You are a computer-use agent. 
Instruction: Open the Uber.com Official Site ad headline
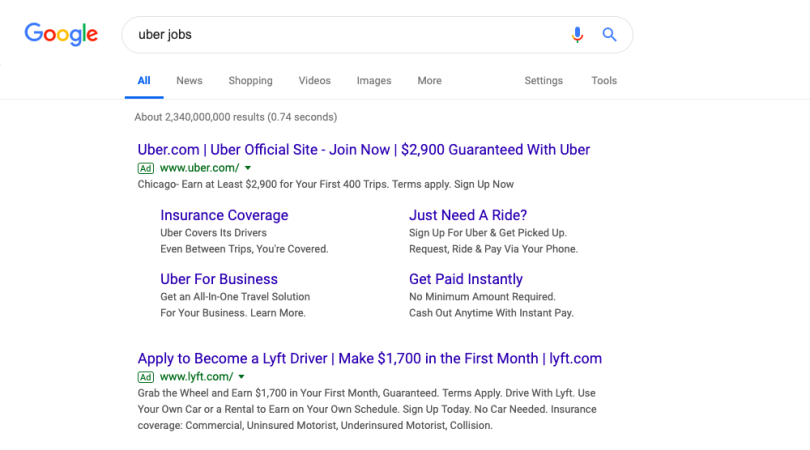pos(364,150)
